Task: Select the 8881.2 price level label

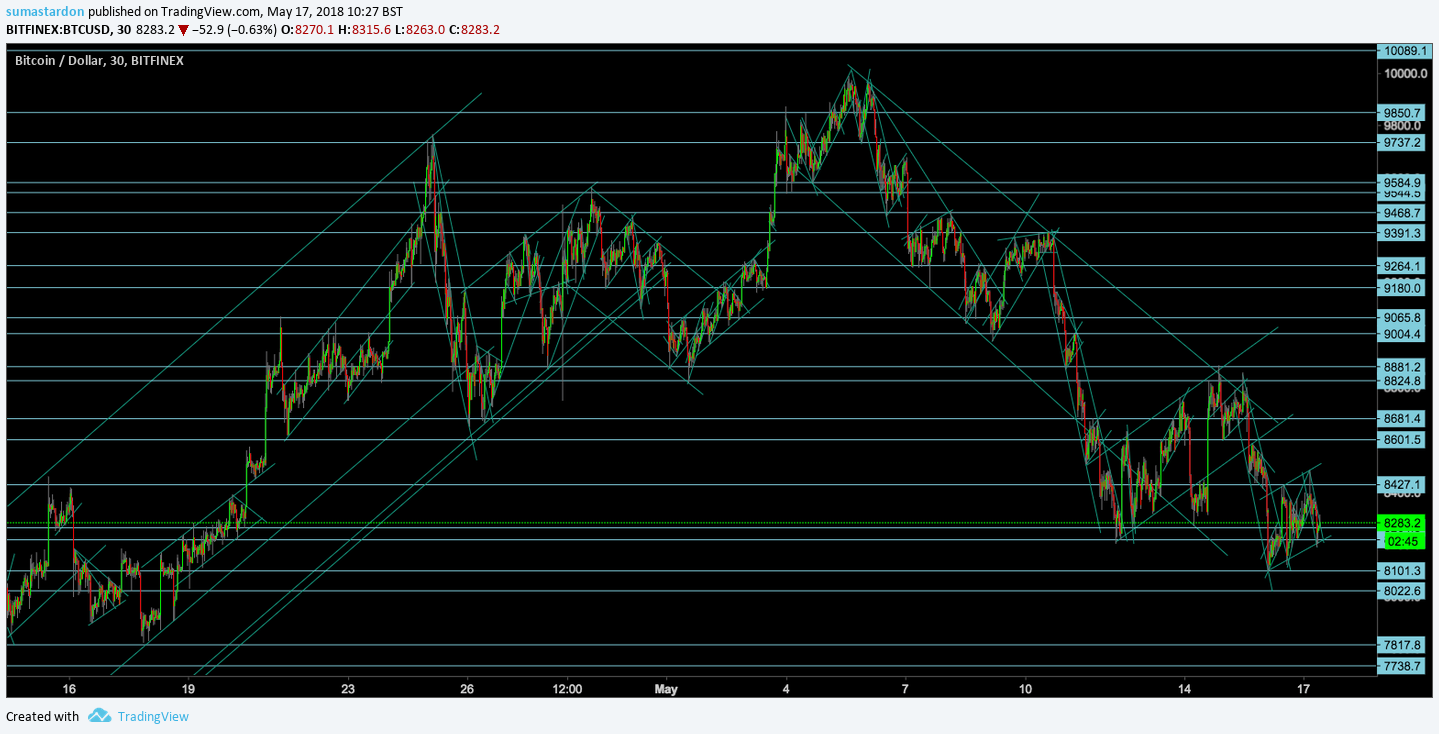Action: (1401, 366)
